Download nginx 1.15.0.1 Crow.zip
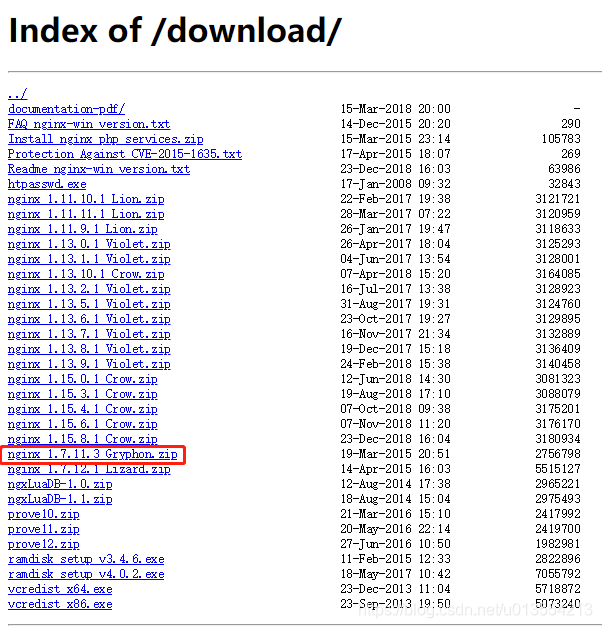This screenshot has height=628, width=602. pos(83,379)
